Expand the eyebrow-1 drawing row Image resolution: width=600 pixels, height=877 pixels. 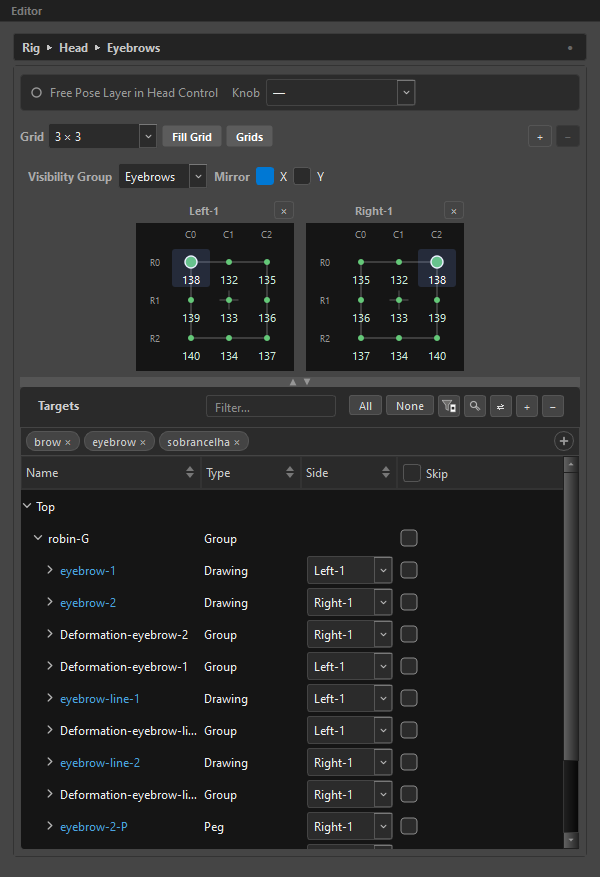click(x=50, y=570)
